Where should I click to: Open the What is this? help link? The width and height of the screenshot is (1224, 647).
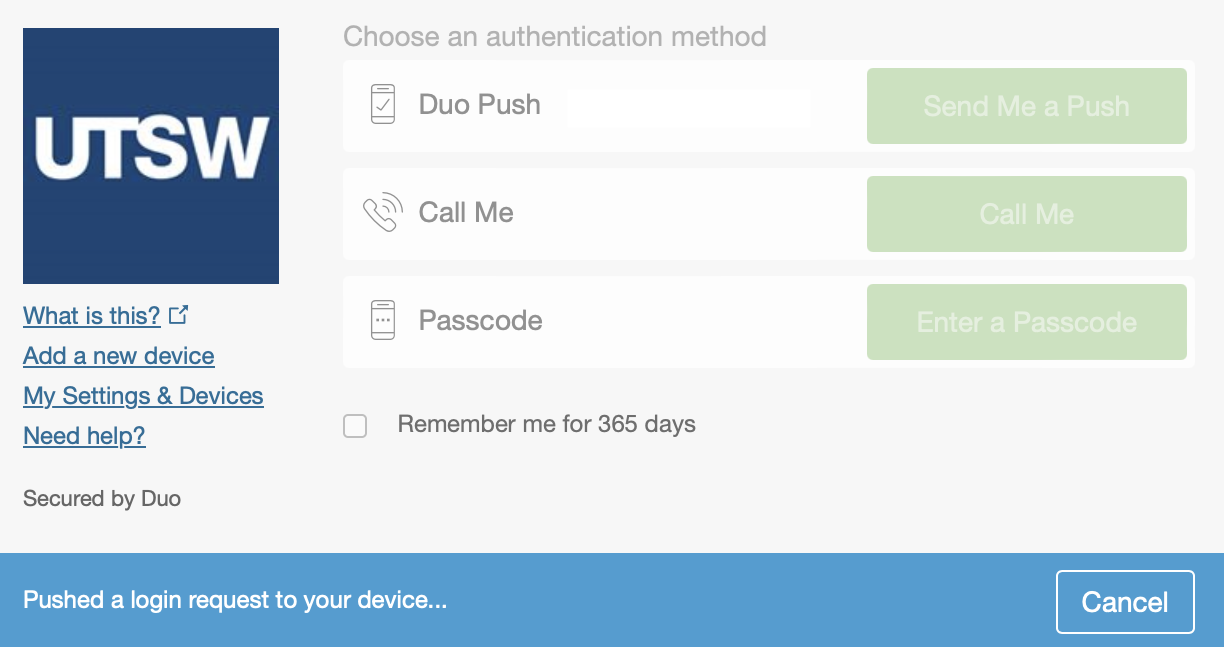[x=91, y=315]
